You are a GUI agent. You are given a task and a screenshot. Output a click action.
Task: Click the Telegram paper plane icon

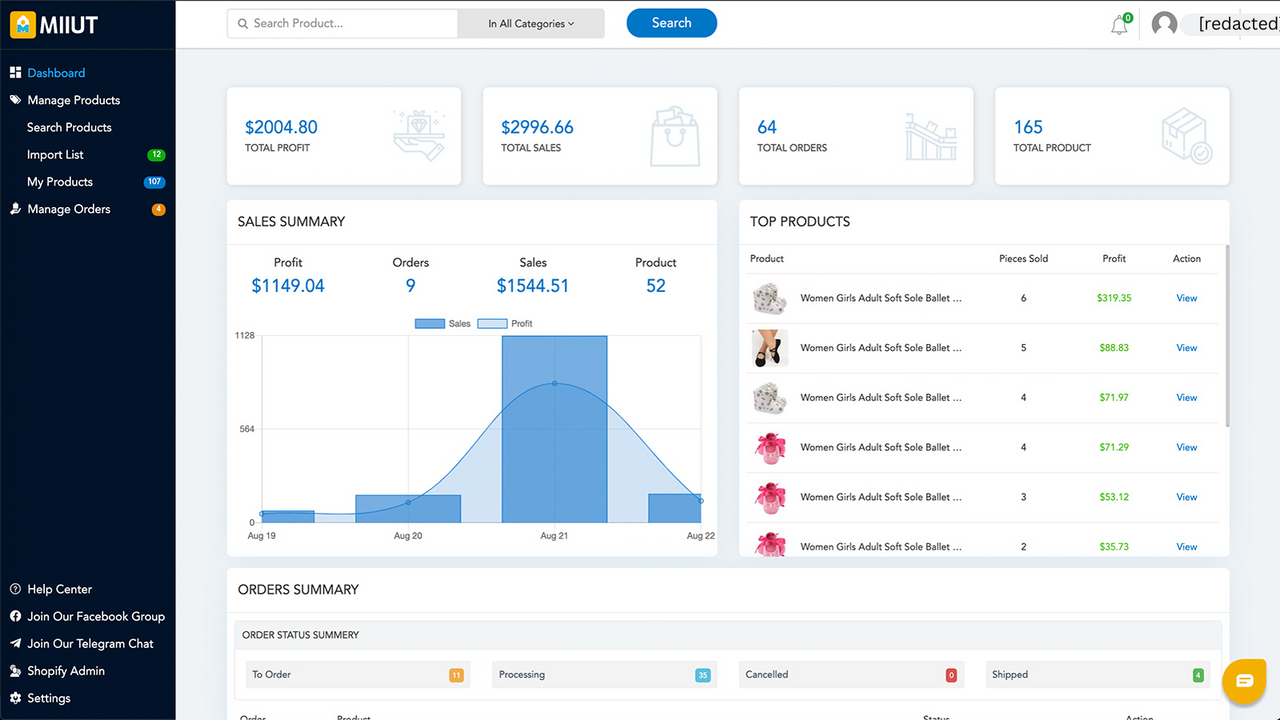(x=15, y=643)
